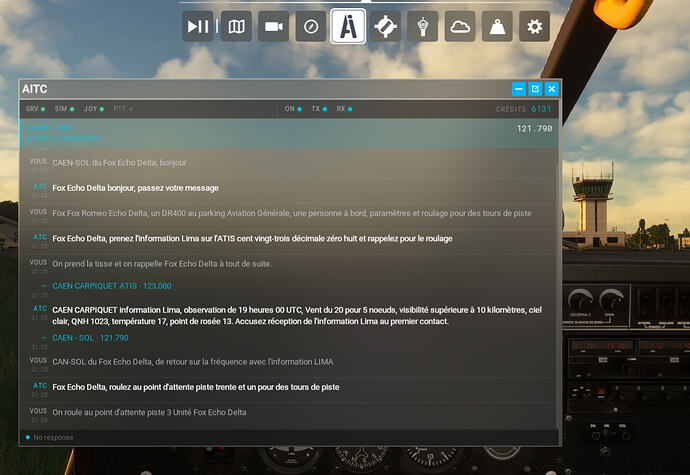Open the ATC control tower icon

pos(422,27)
